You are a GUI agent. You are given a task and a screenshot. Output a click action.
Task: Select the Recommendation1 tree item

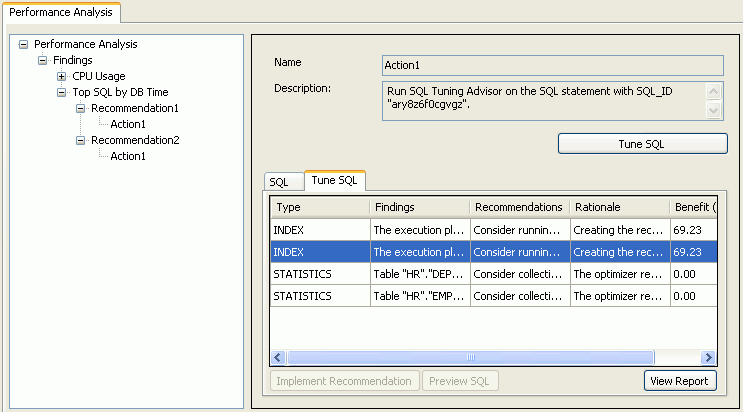pyautogui.click(x=135, y=108)
